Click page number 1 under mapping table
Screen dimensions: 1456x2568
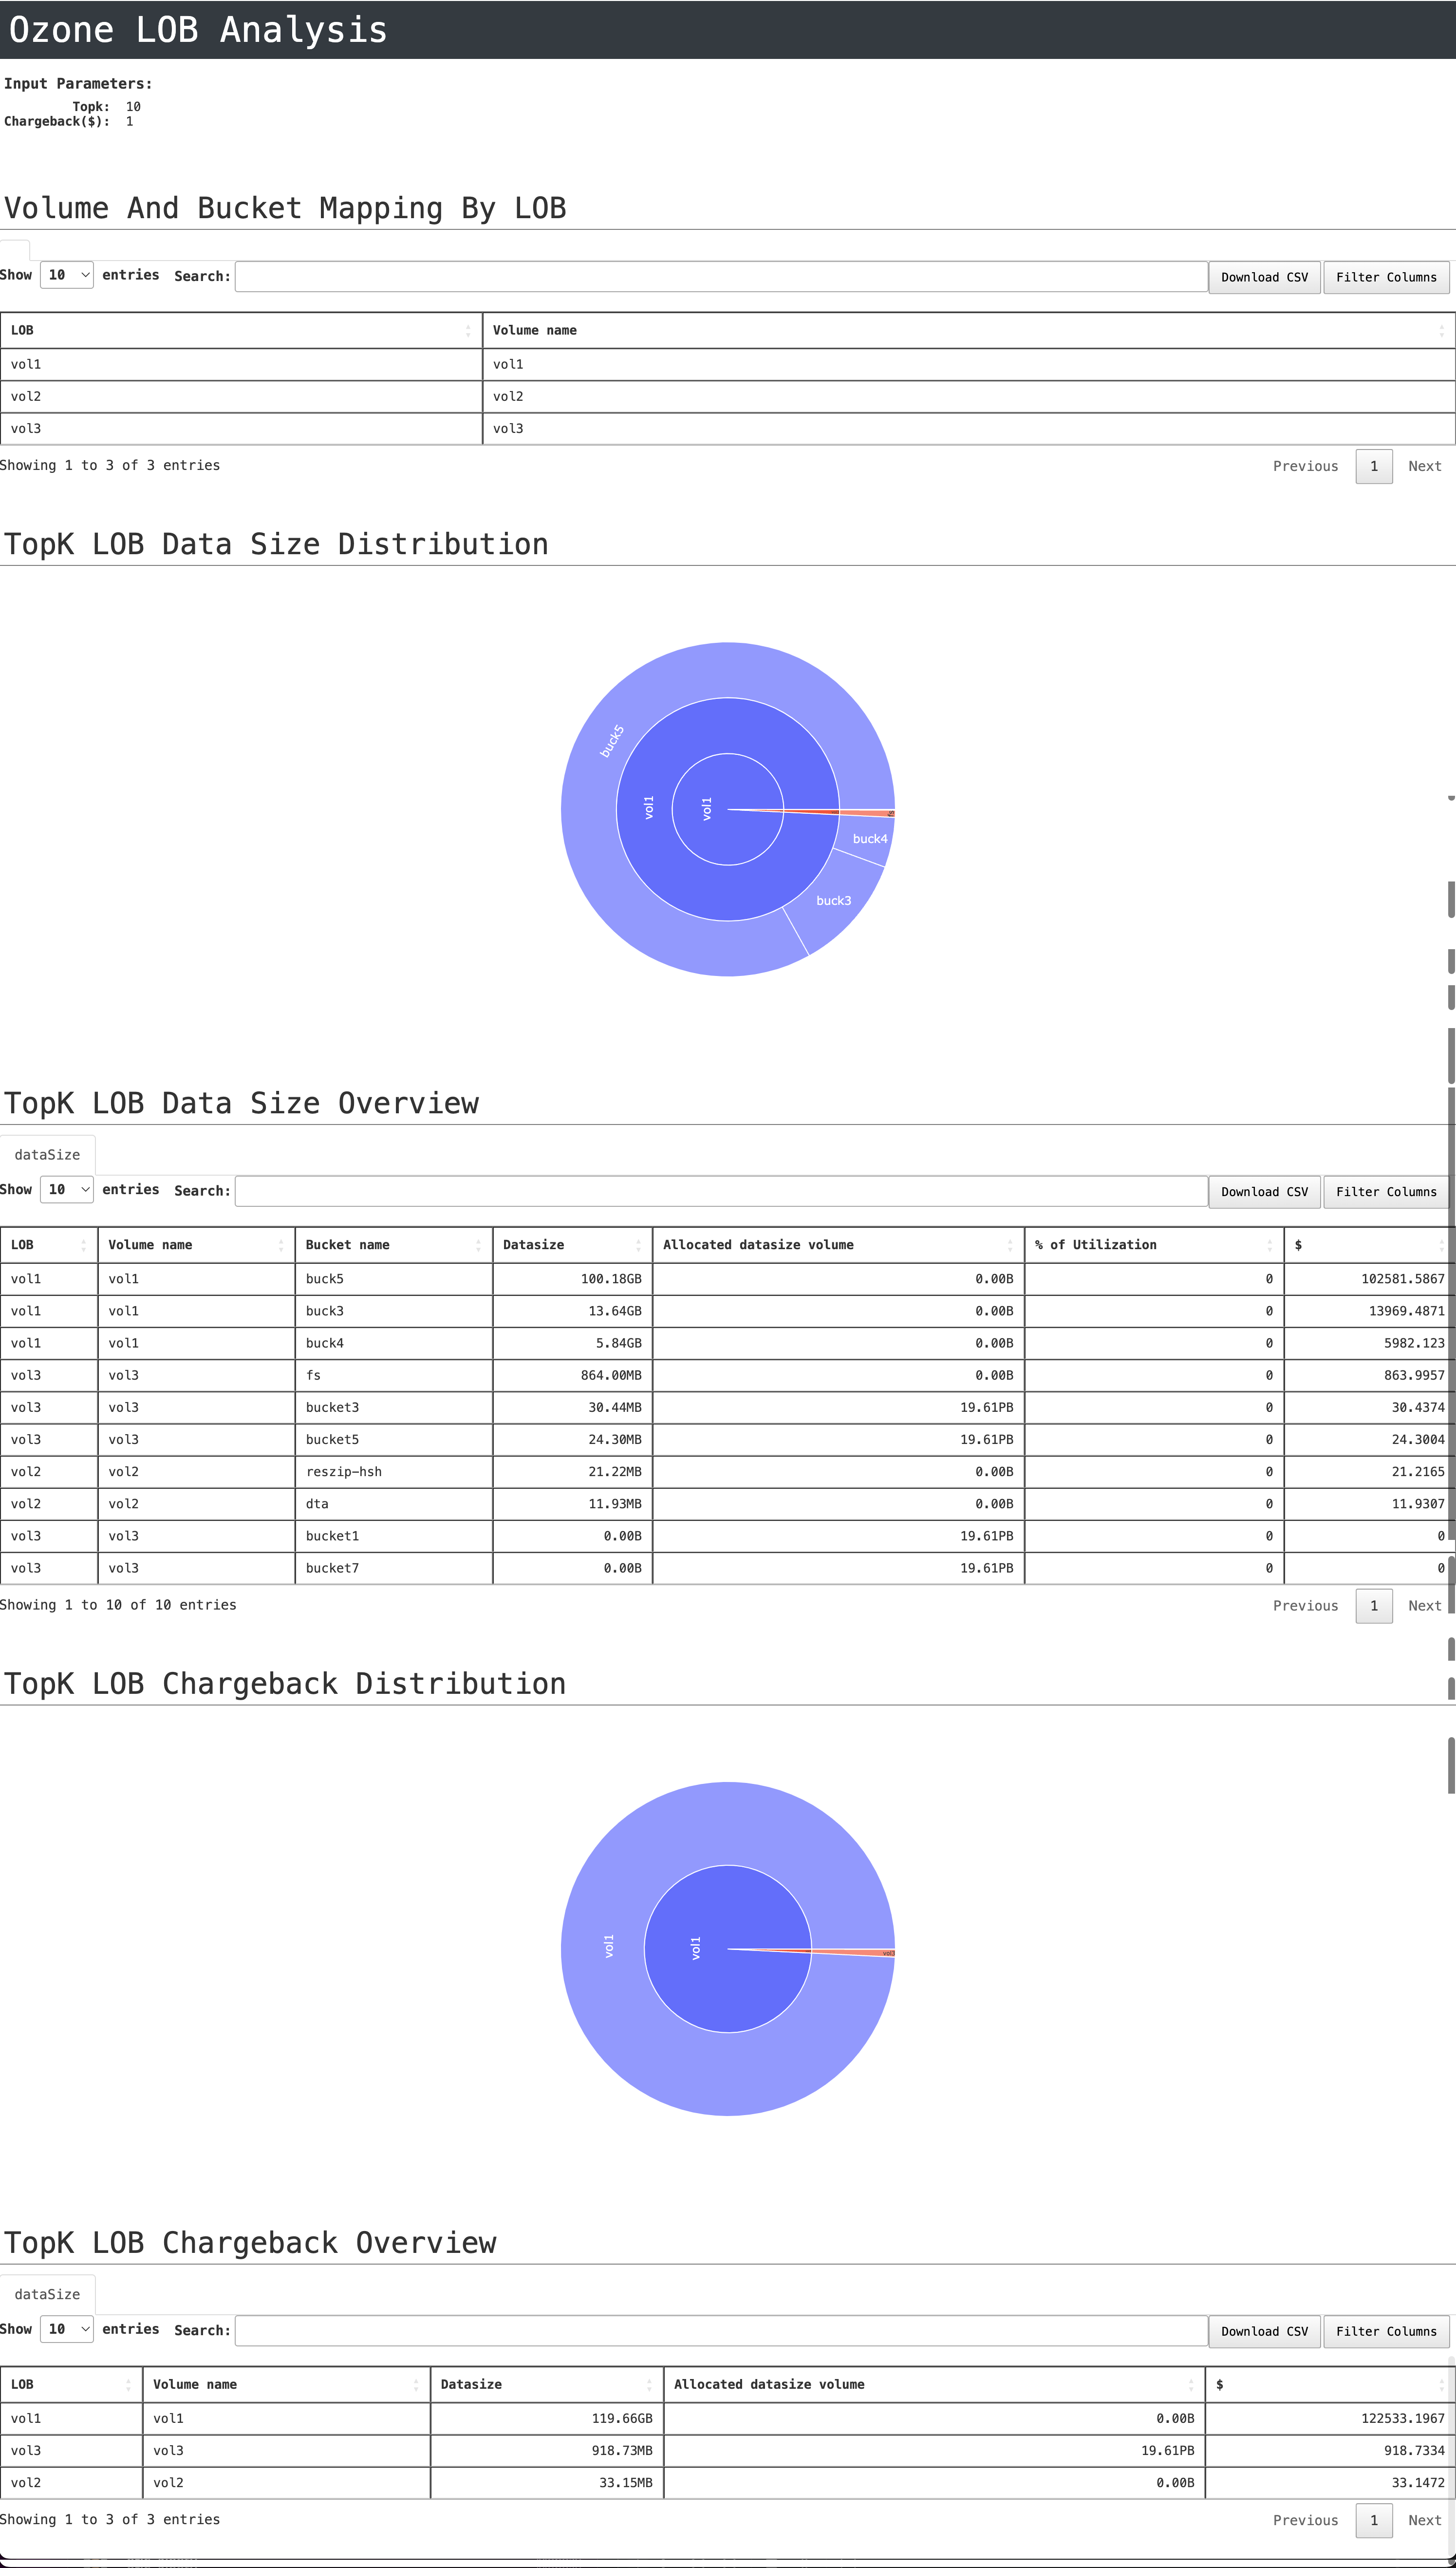[1373, 466]
